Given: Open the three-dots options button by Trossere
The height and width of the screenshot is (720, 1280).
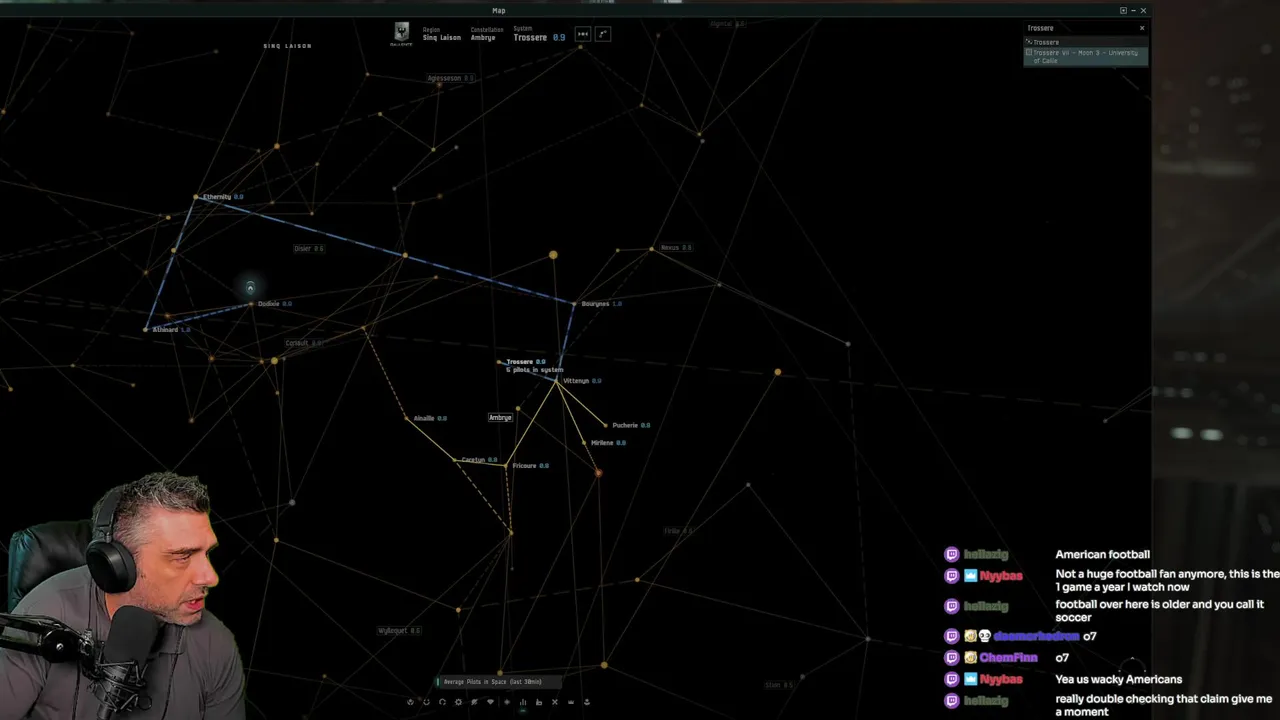Looking at the screenshot, I should click(582, 34).
